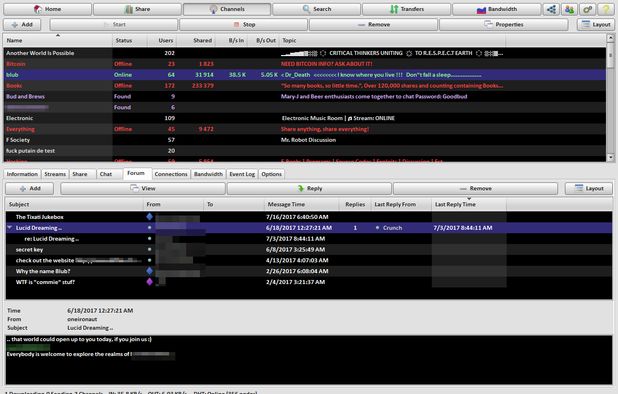This screenshot has height=394, width=618.
Task: Sort channels by Users column
Action: pos(162,40)
